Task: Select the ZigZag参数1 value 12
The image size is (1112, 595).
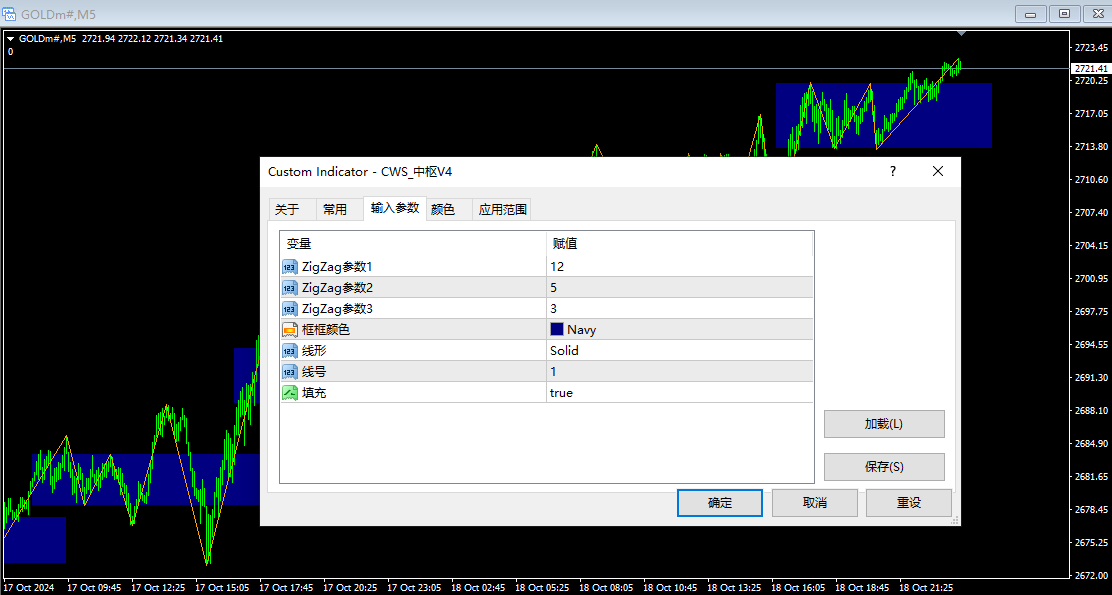Action: pos(679,267)
